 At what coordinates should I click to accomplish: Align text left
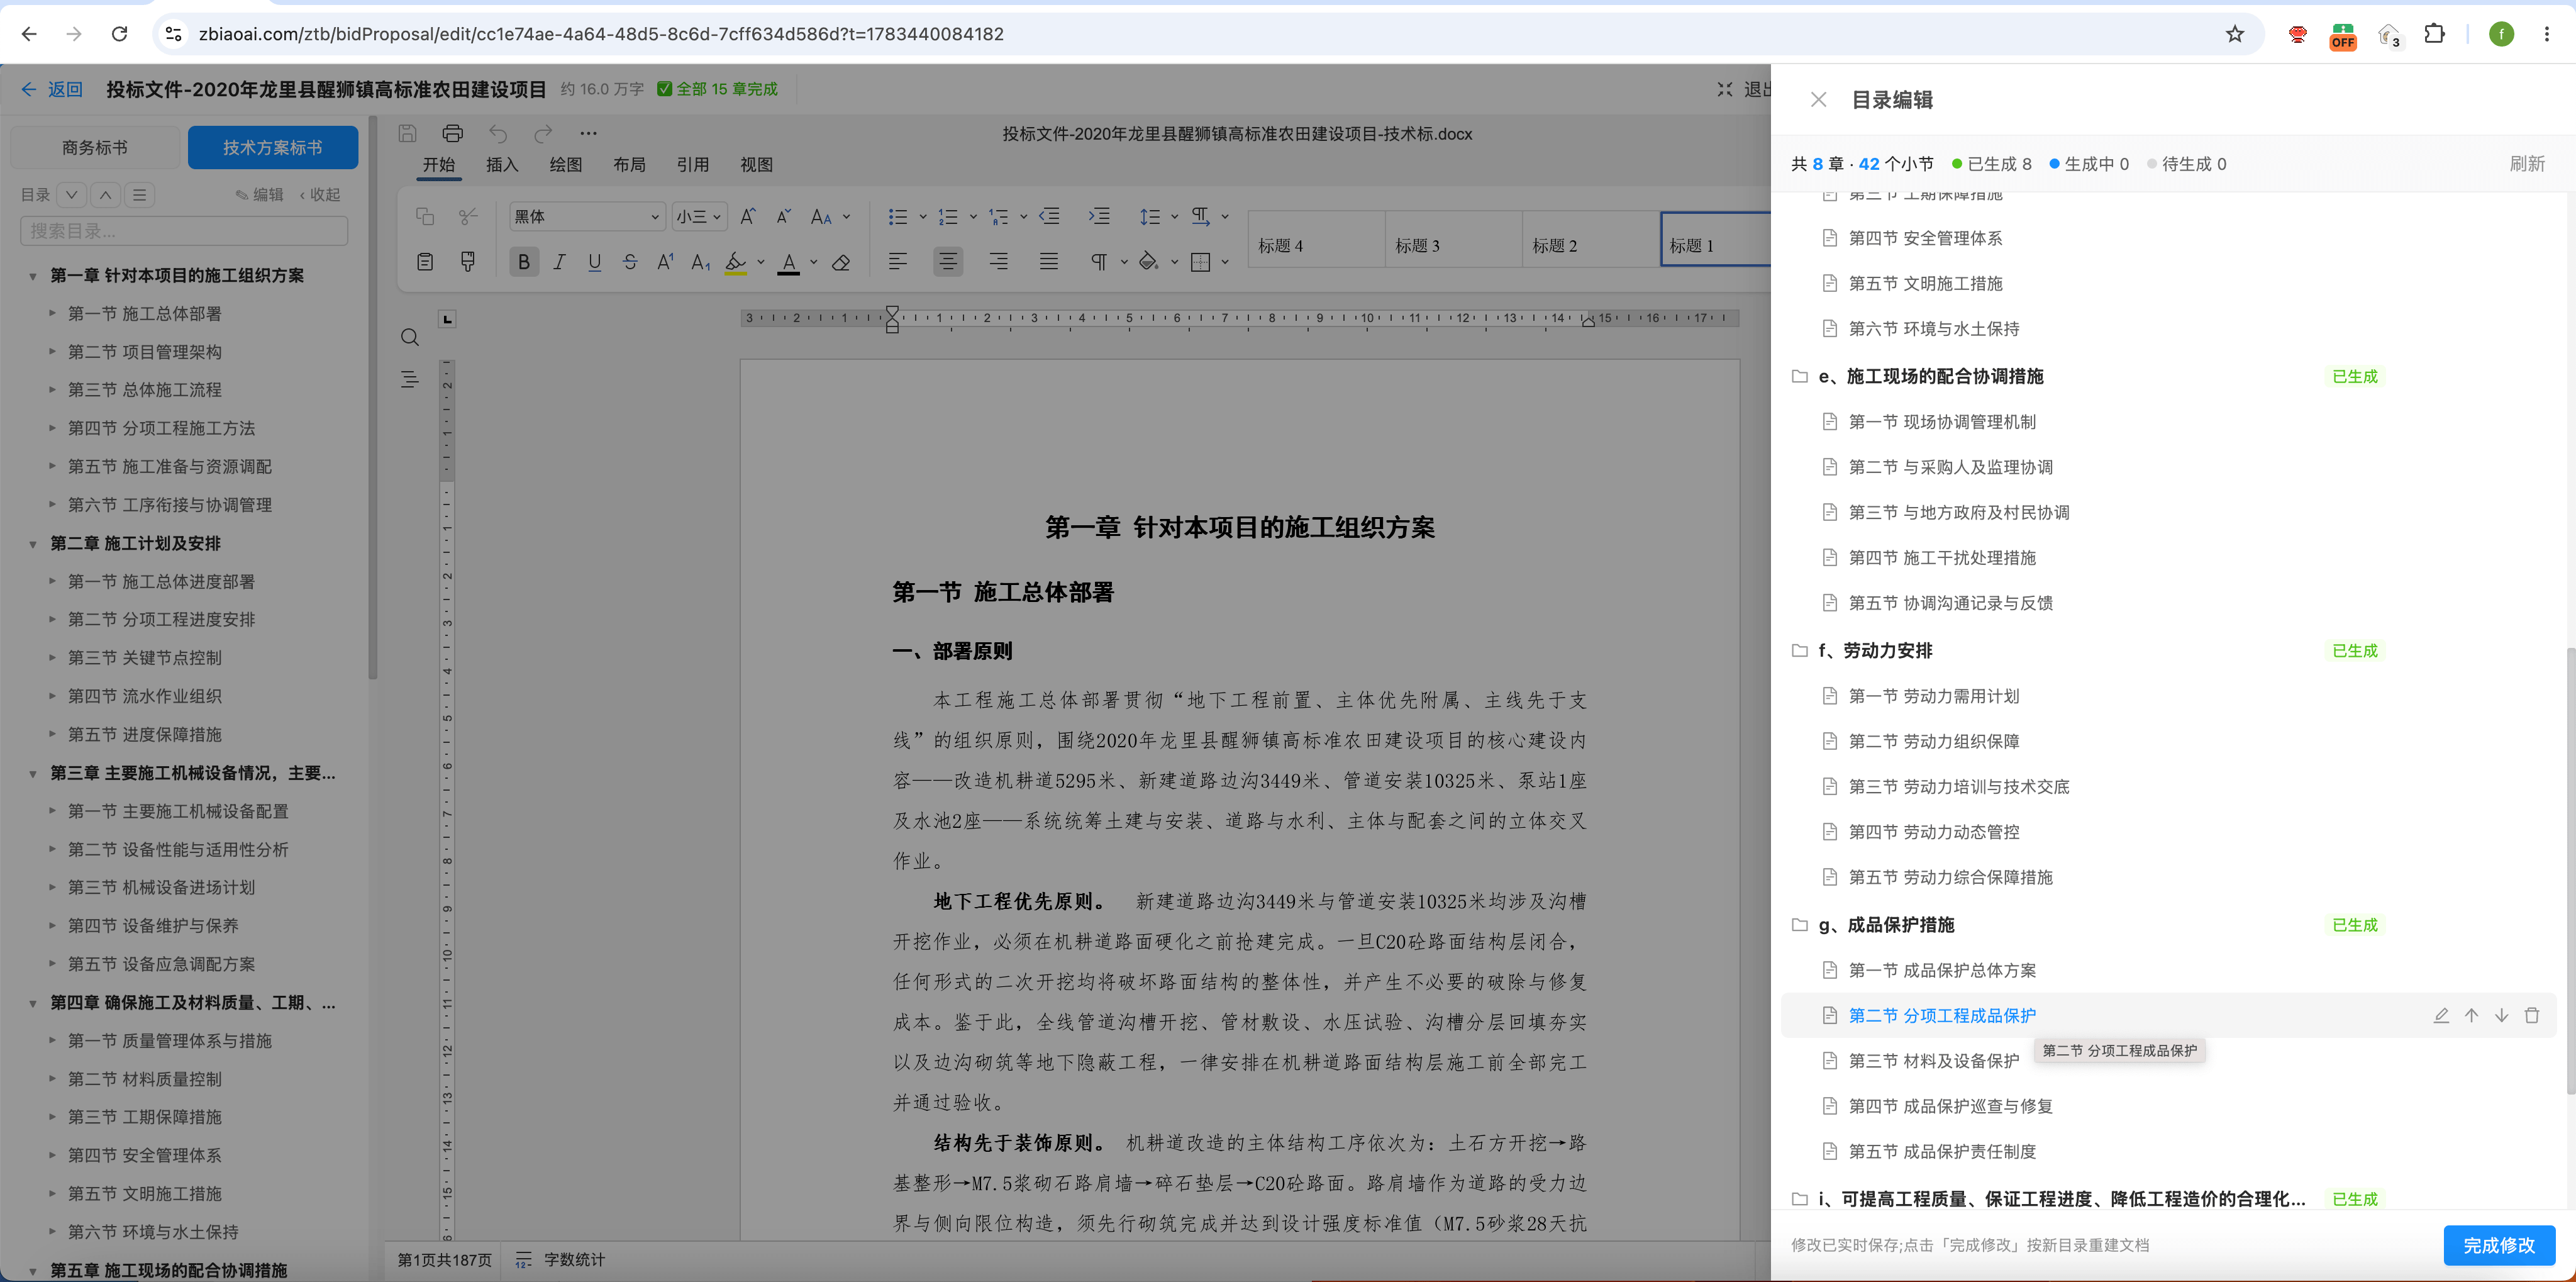(x=898, y=262)
